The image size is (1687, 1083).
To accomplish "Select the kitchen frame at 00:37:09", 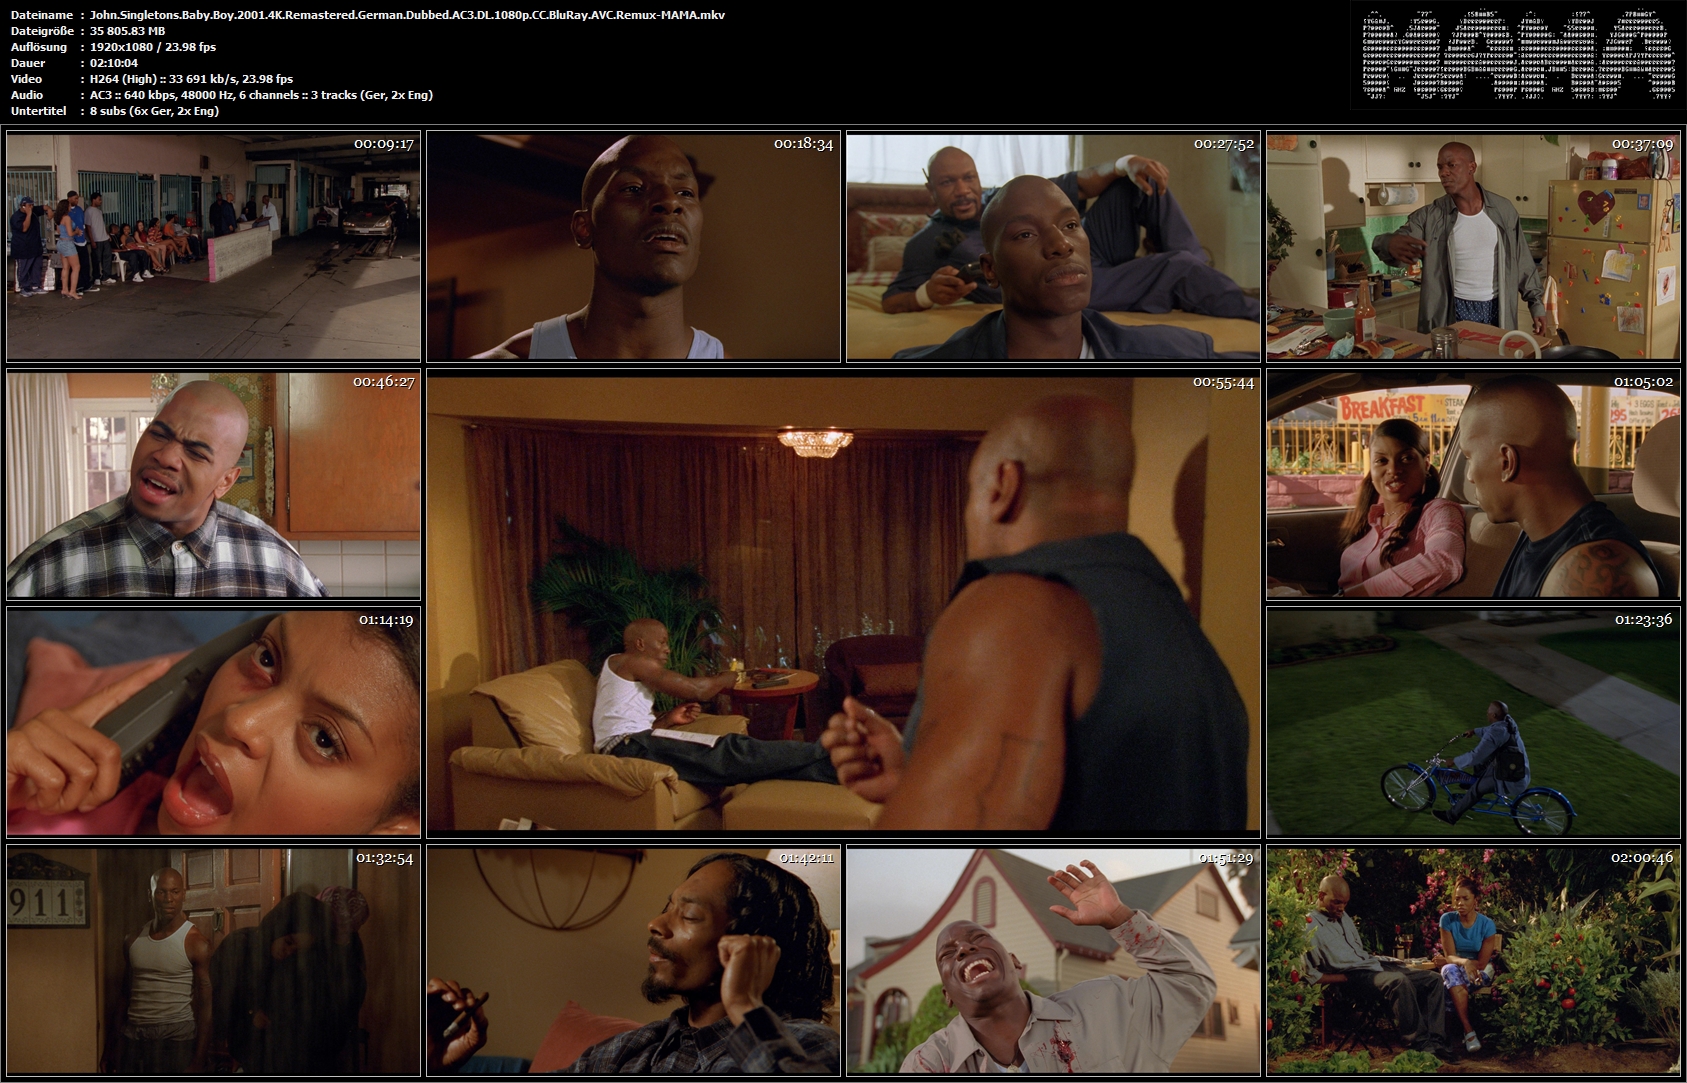I will [1473, 247].
